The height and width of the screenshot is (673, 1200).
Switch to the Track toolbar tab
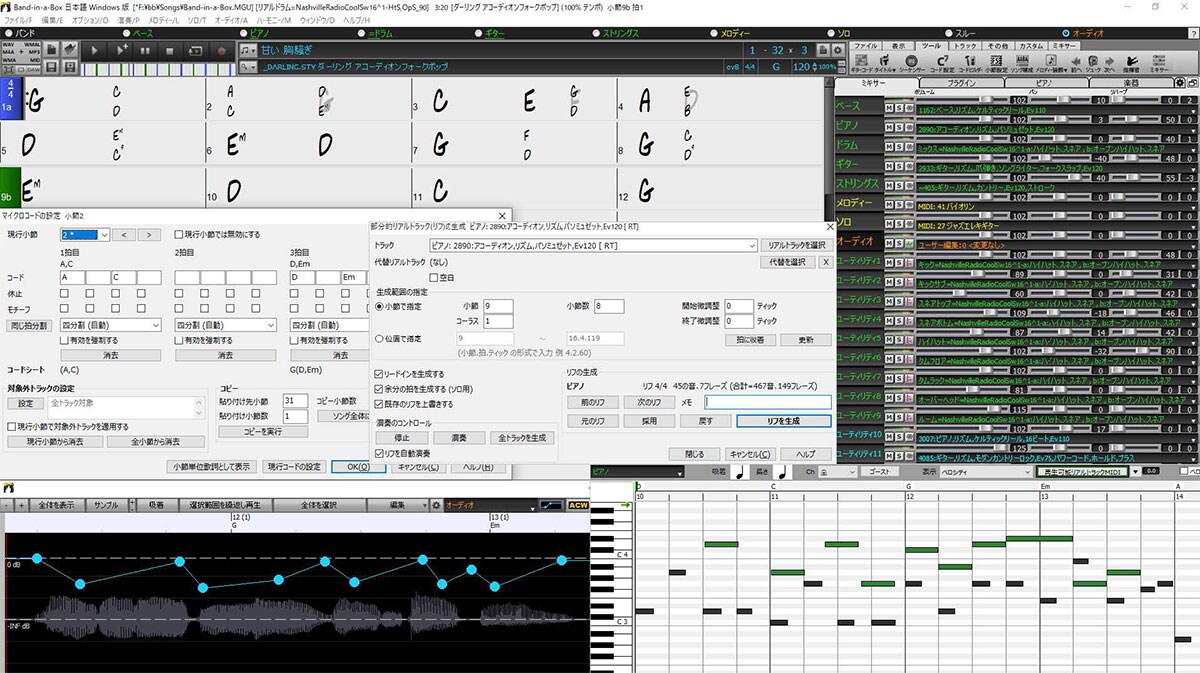click(965, 46)
